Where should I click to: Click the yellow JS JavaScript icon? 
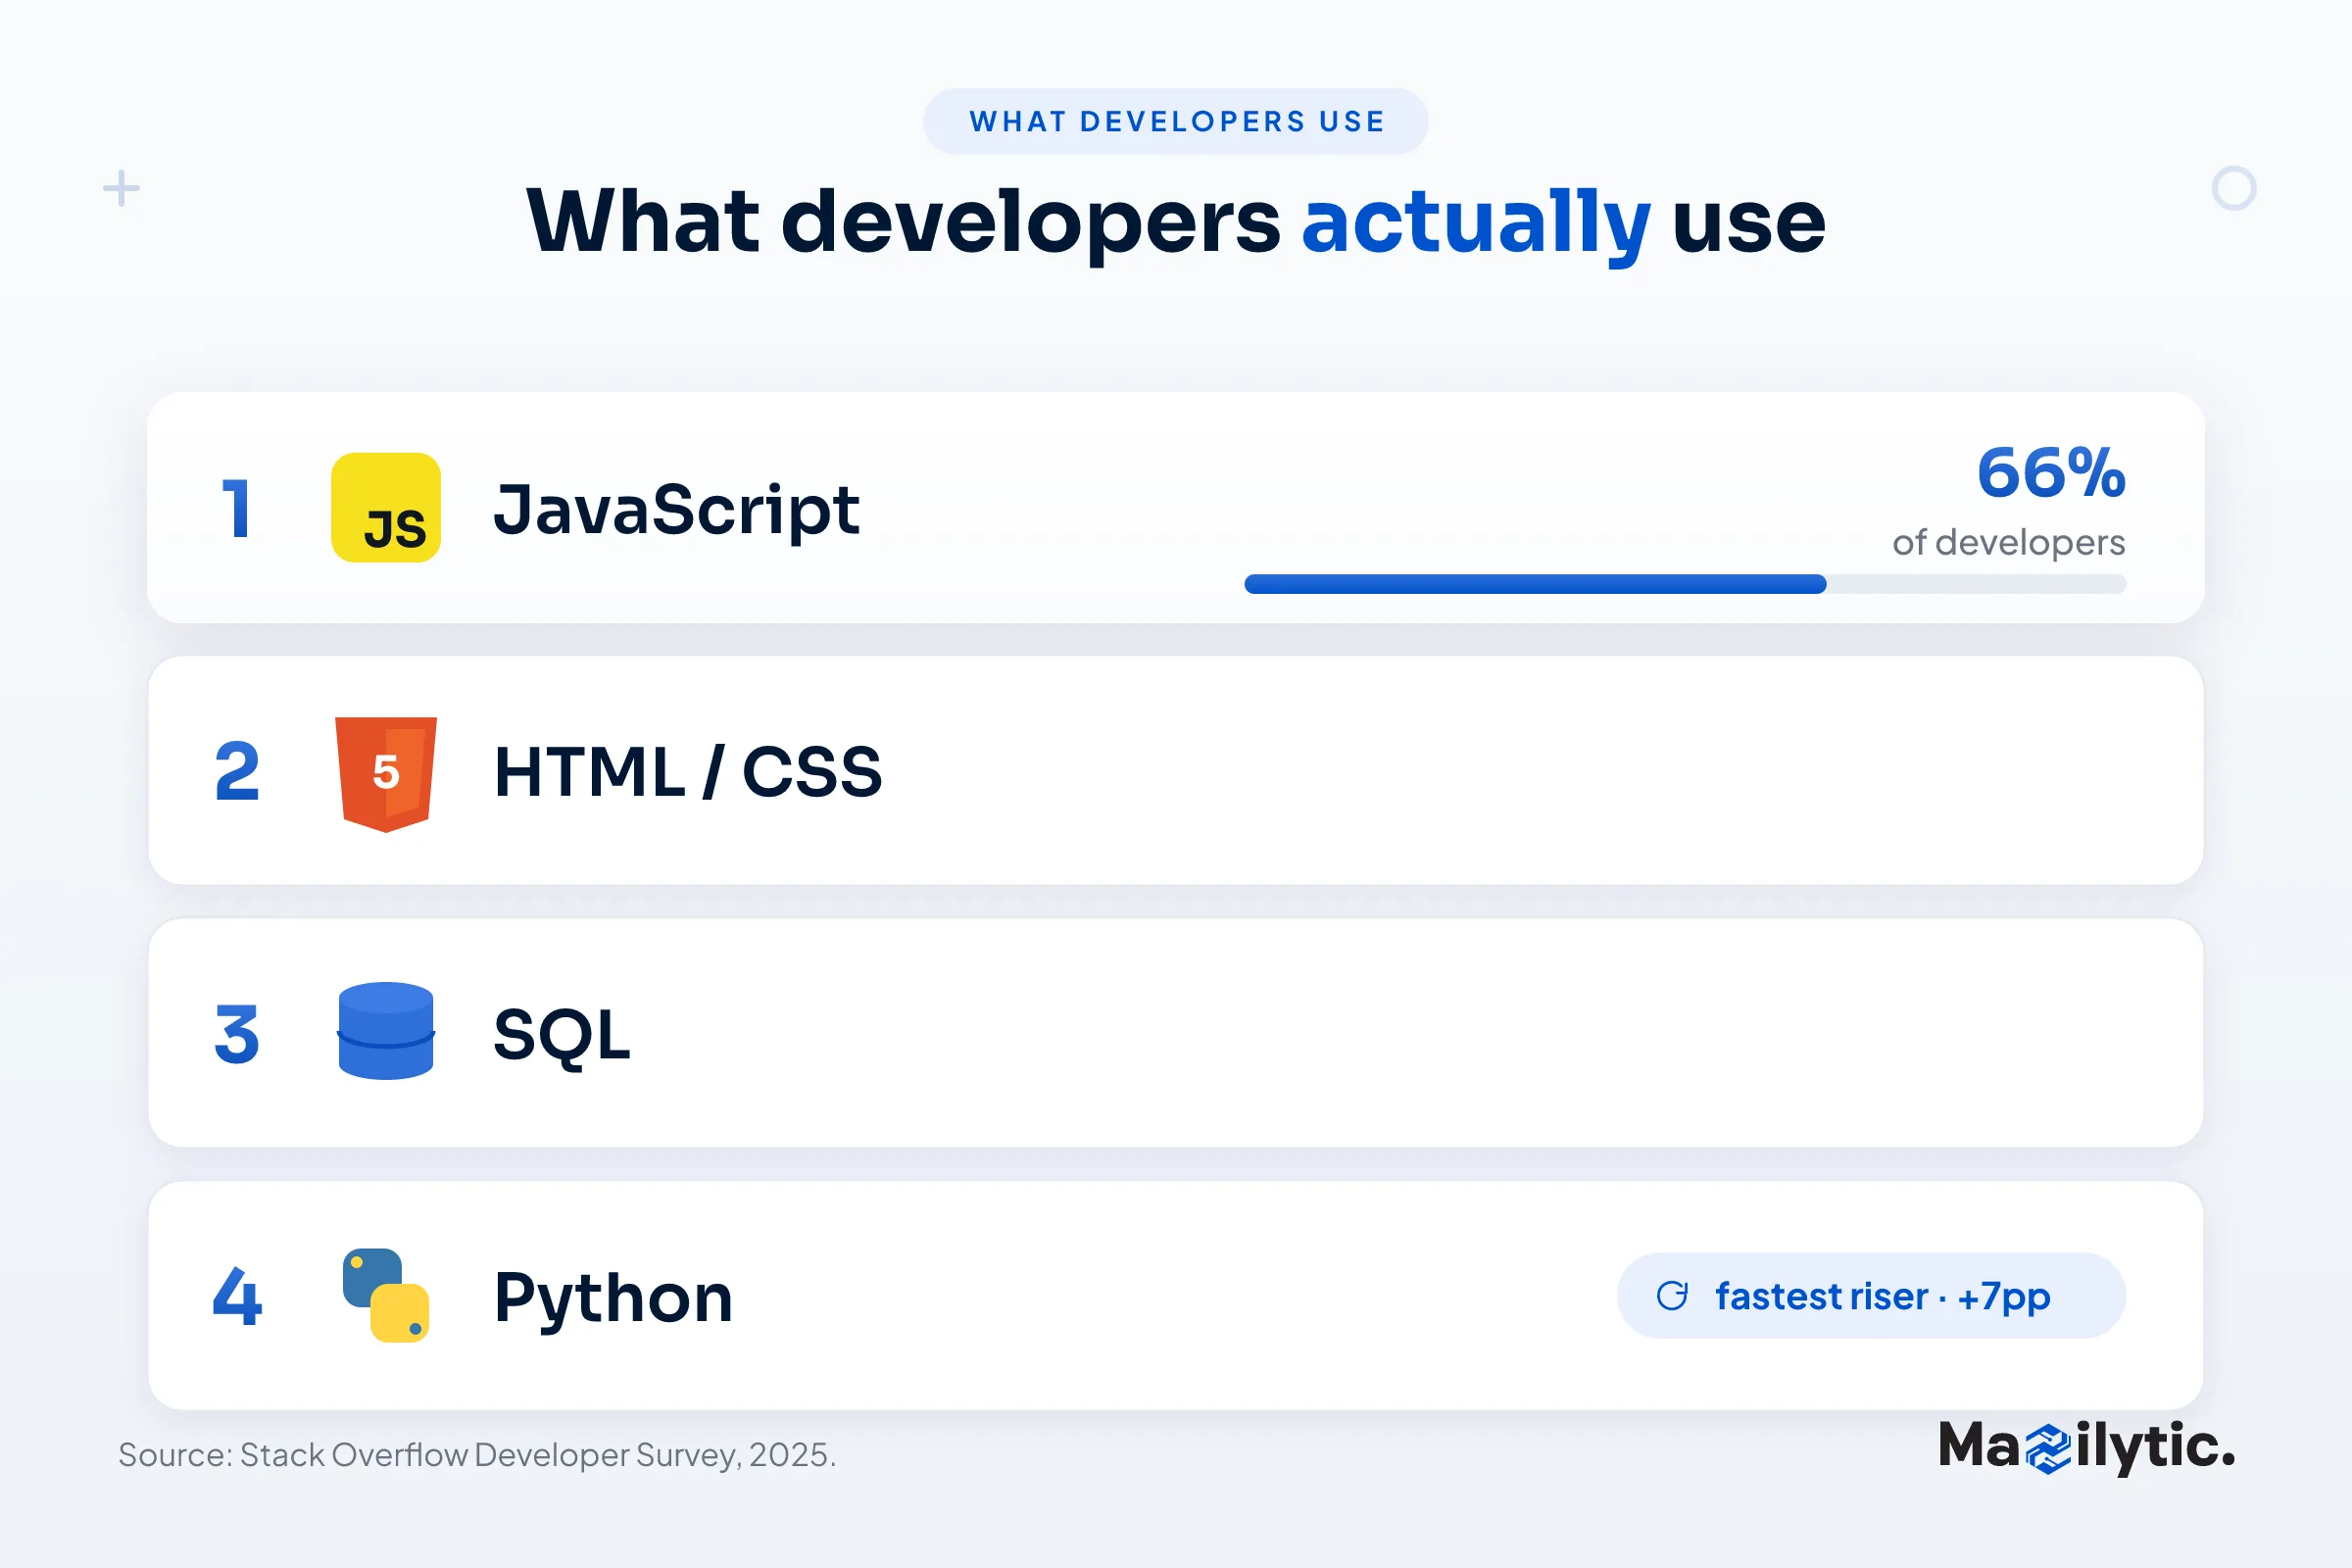[386, 508]
